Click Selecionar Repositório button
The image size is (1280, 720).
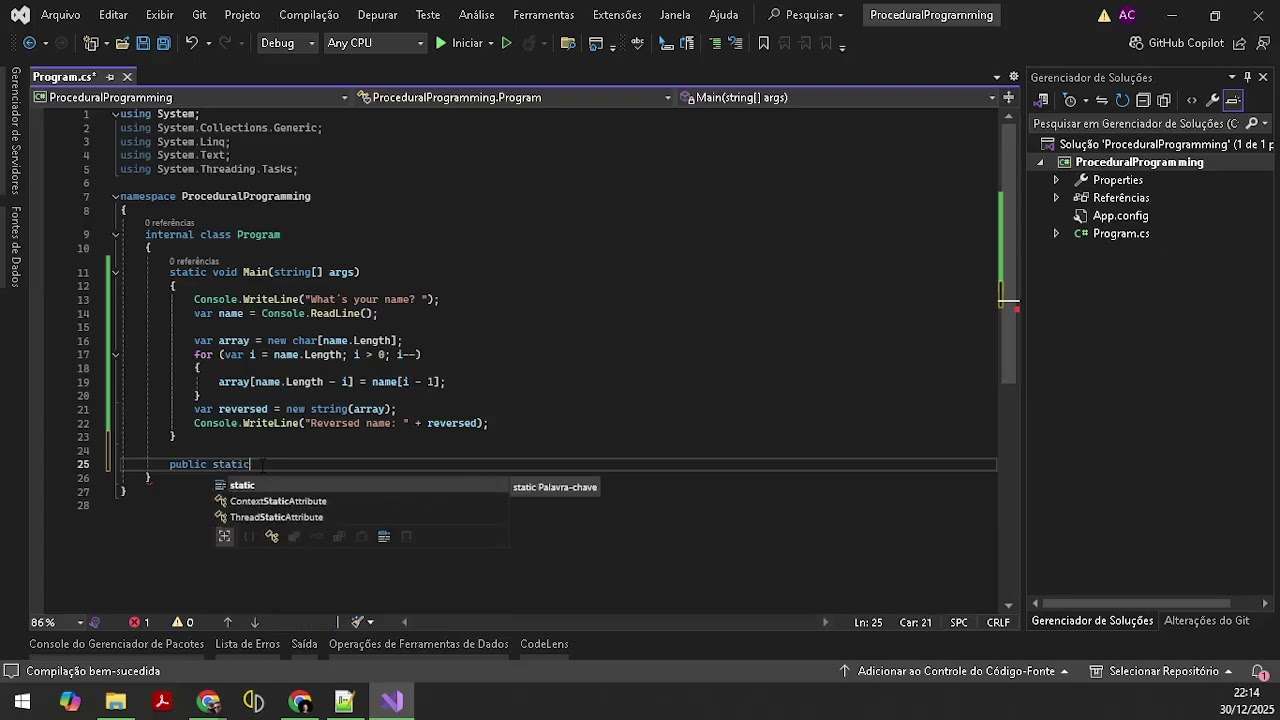point(1162,672)
